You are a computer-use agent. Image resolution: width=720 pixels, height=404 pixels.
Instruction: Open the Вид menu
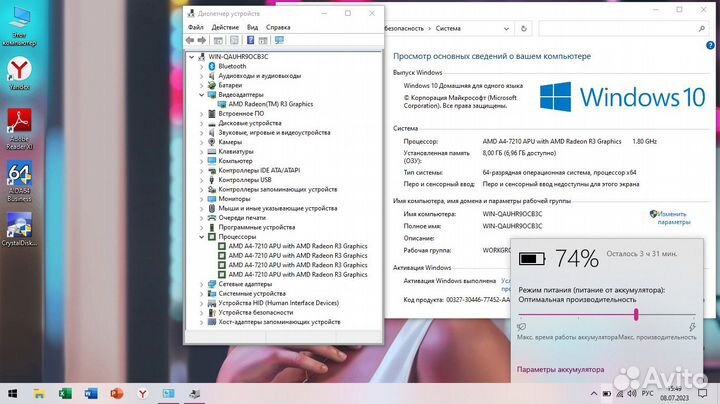click(253, 28)
